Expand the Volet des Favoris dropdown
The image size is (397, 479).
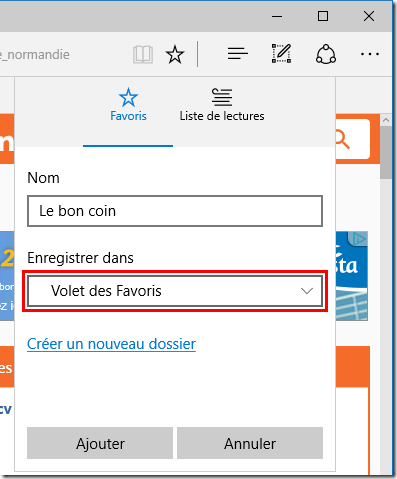click(x=175, y=291)
